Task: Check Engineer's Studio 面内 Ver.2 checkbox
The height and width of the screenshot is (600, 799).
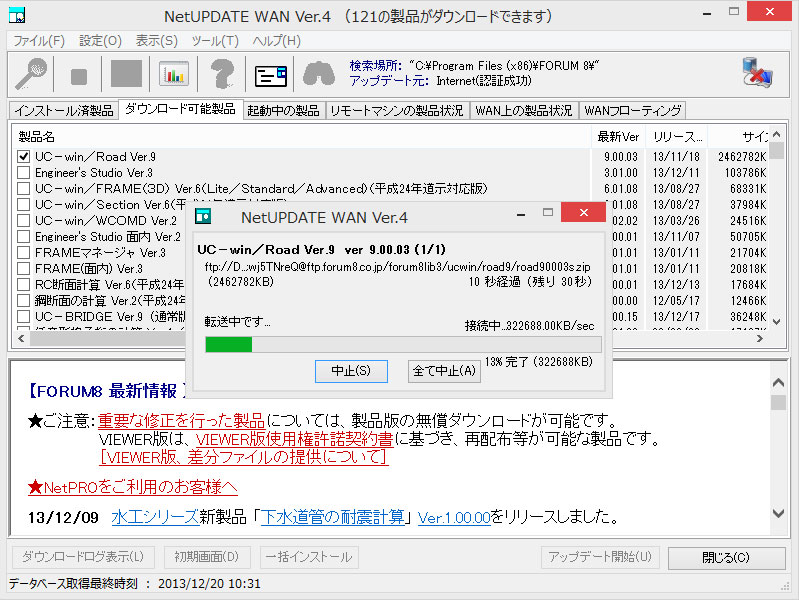Action: point(23,237)
